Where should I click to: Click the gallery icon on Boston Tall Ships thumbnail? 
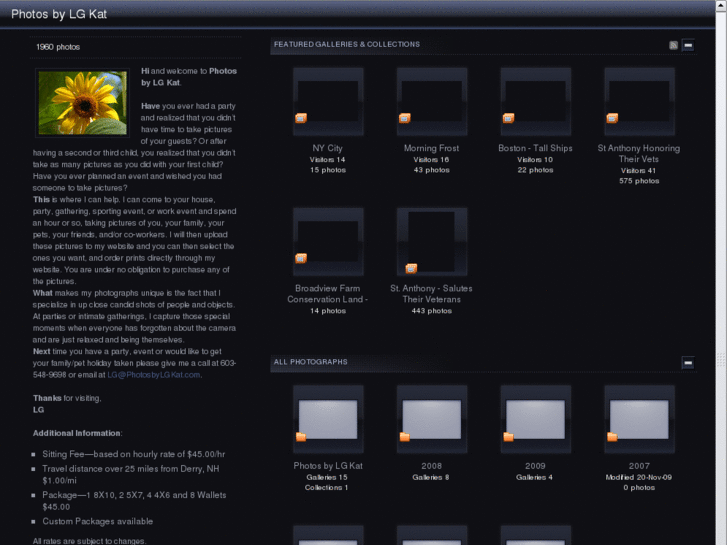pyautogui.click(x=509, y=118)
